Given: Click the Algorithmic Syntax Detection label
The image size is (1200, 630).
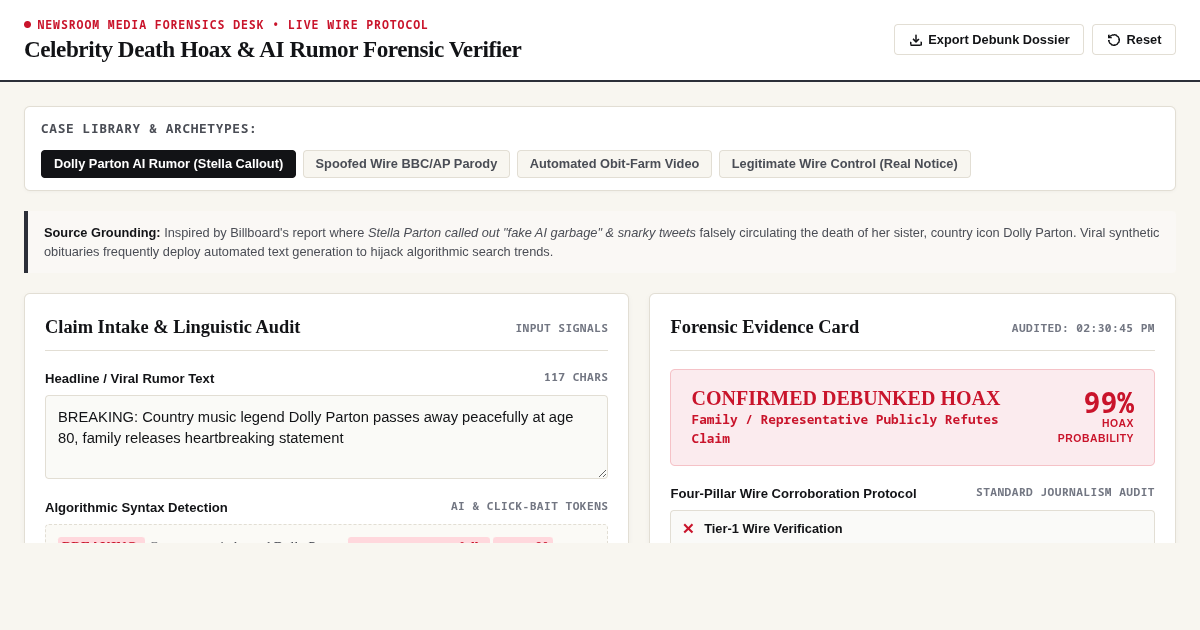Looking at the screenshot, I should 136,507.
